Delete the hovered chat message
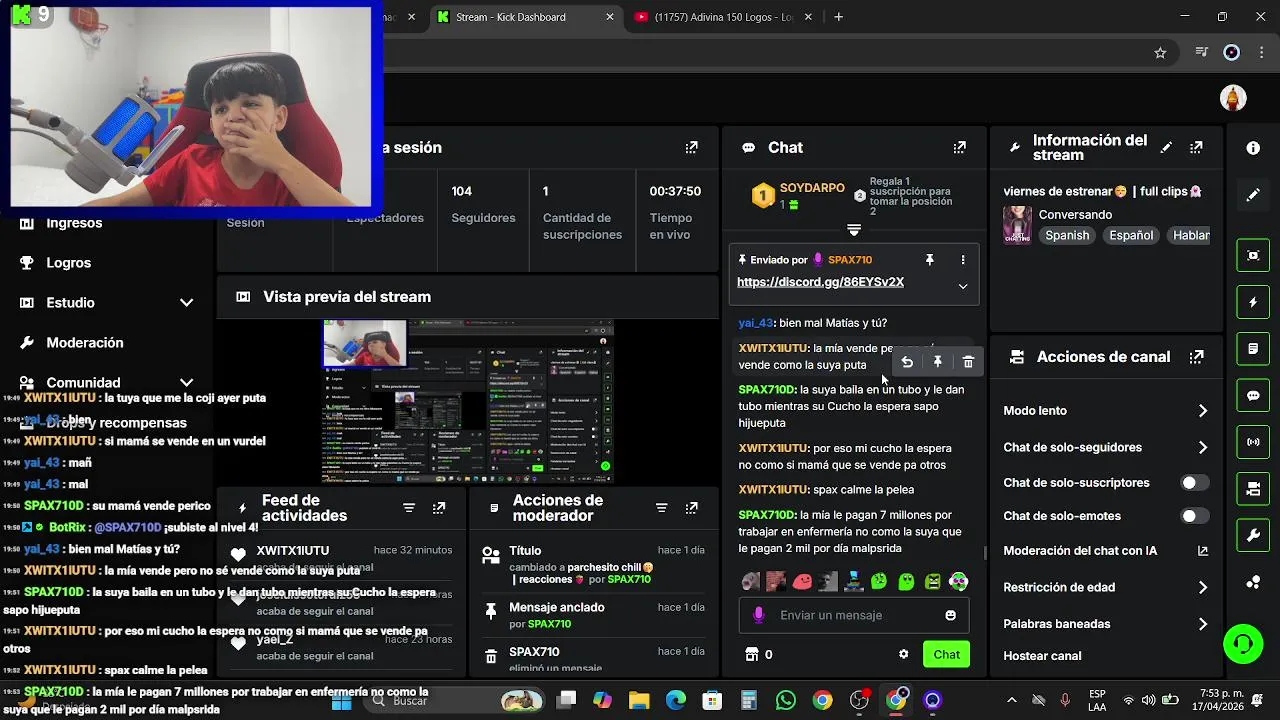 (968, 362)
